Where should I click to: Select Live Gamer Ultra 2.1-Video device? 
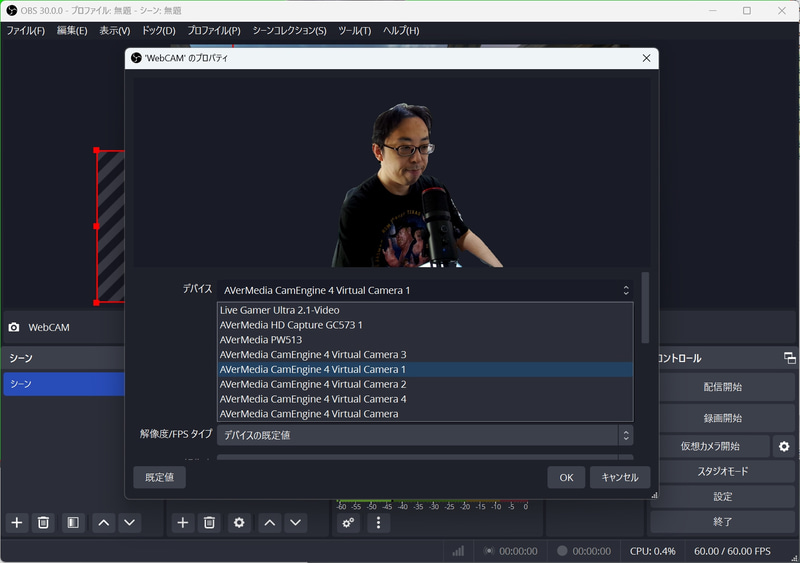[x=425, y=310]
